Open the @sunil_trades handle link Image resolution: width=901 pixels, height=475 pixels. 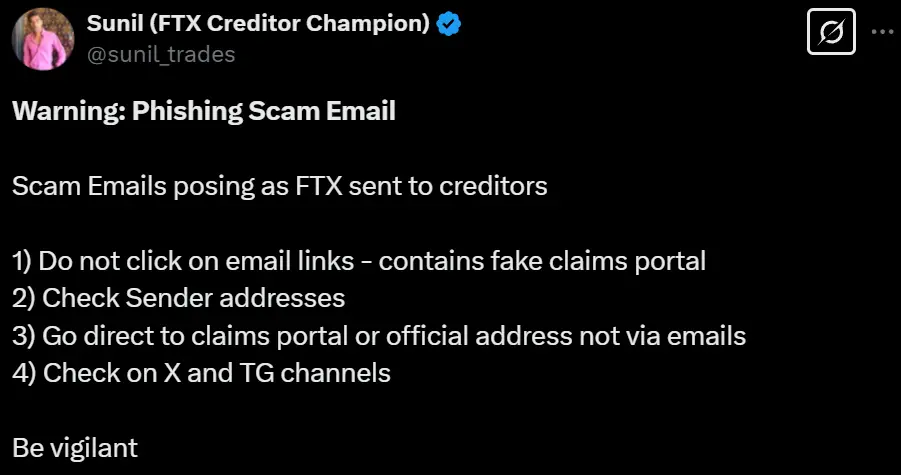point(161,54)
